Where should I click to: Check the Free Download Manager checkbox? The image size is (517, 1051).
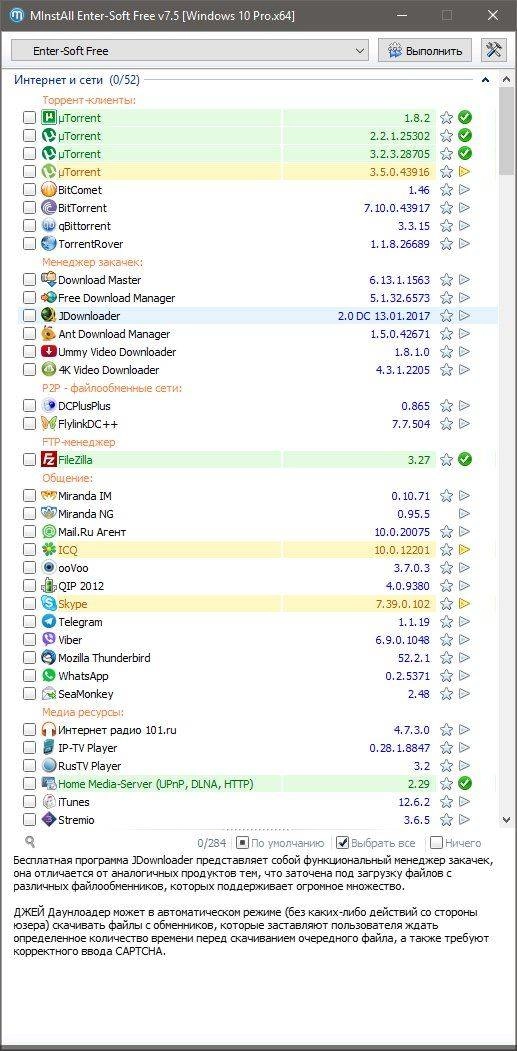[x=30, y=298]
